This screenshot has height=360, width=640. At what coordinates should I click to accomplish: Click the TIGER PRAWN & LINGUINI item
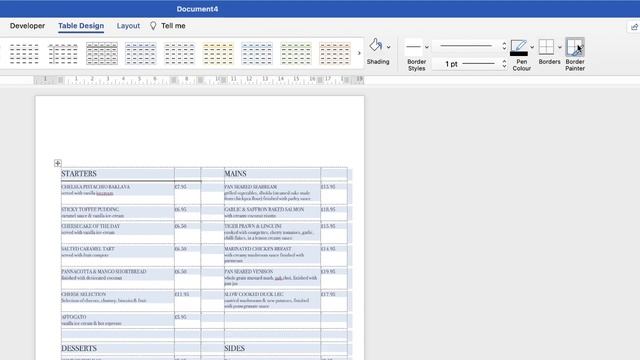click(253, 226)
